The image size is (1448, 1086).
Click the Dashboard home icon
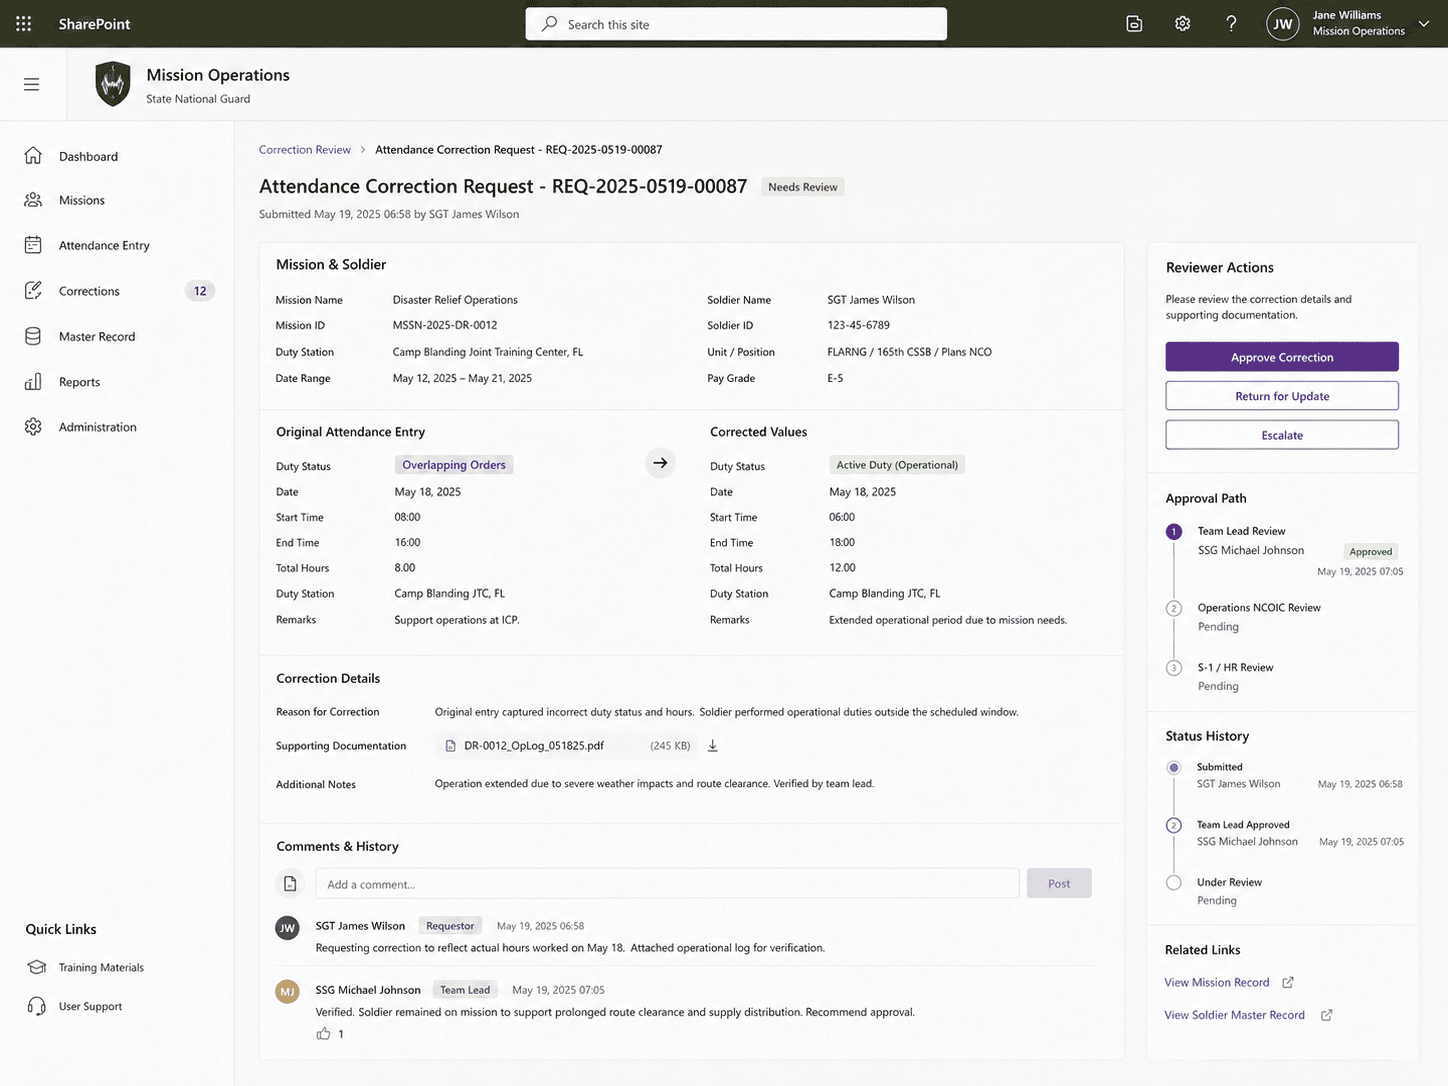coord(33,156)
